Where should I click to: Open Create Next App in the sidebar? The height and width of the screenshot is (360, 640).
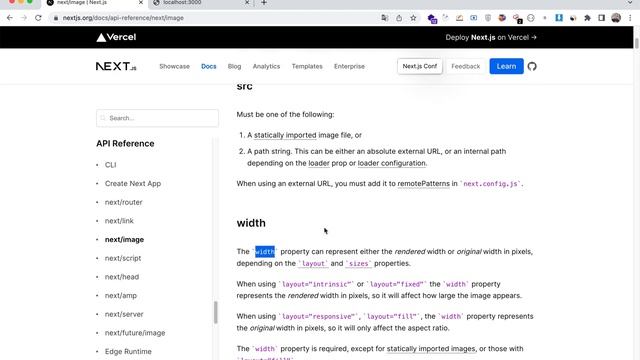(133, 184)
